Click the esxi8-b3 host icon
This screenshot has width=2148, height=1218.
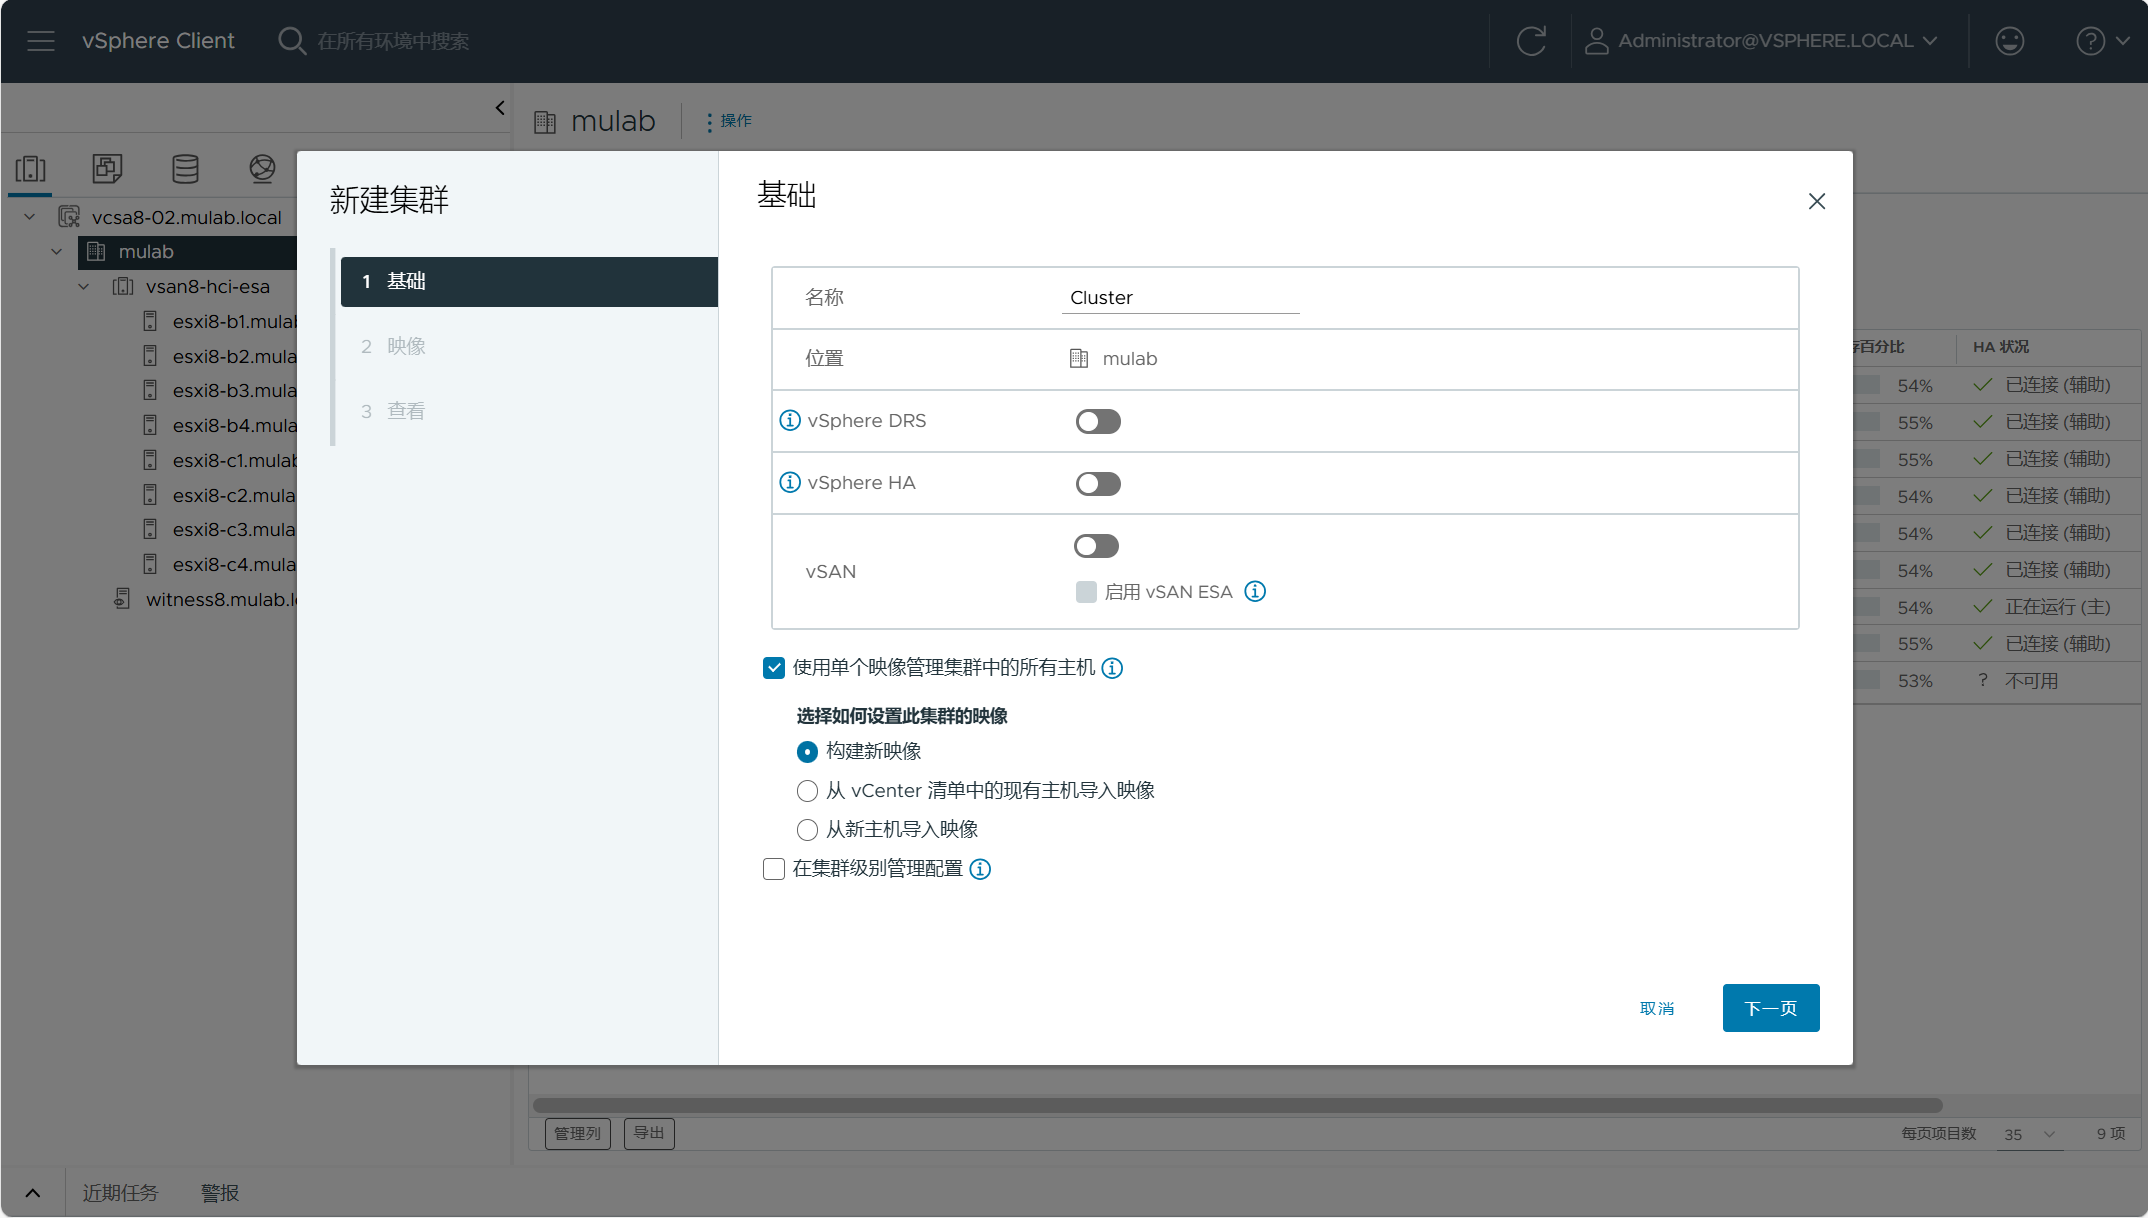pyautogui.click(x=150, y=390)
